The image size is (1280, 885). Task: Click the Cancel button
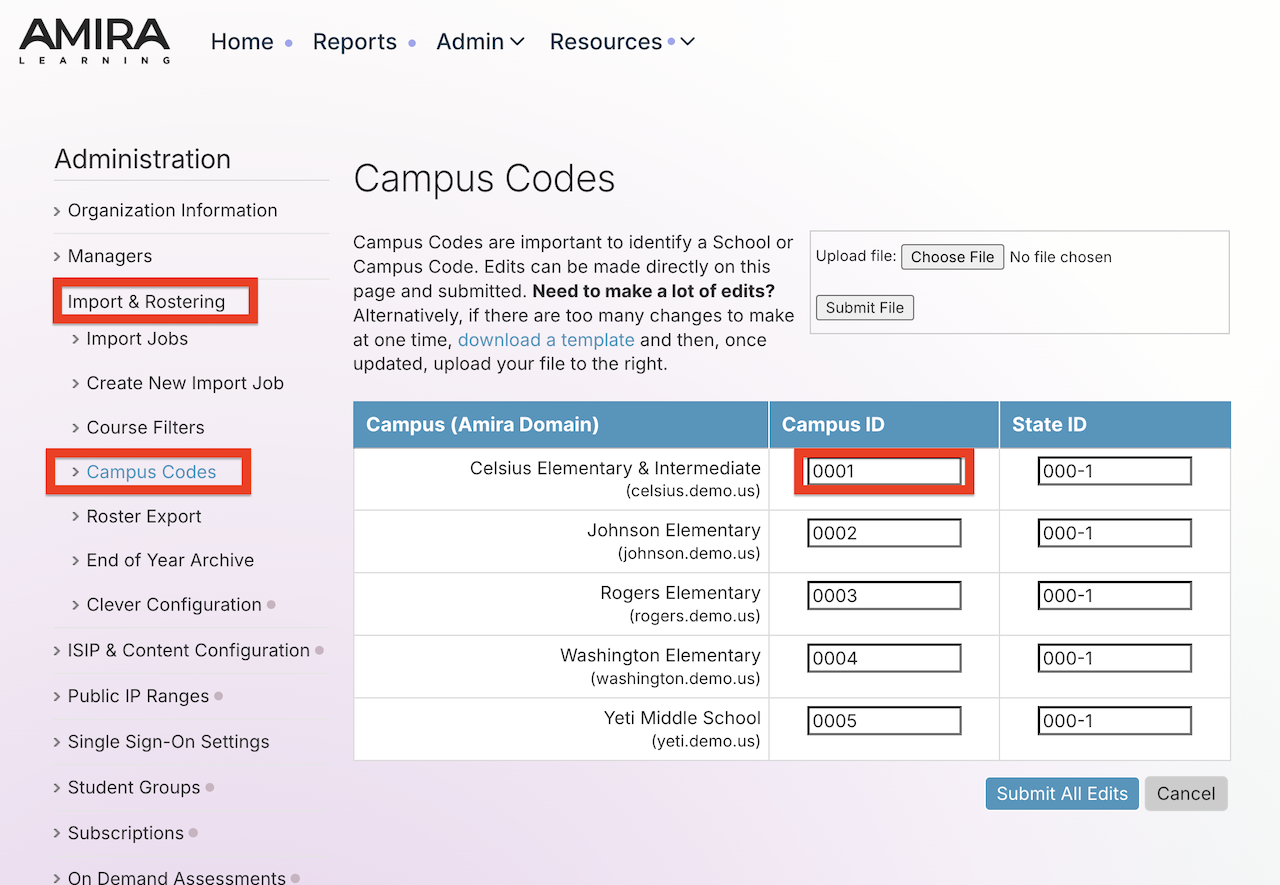pos(1186,793)
